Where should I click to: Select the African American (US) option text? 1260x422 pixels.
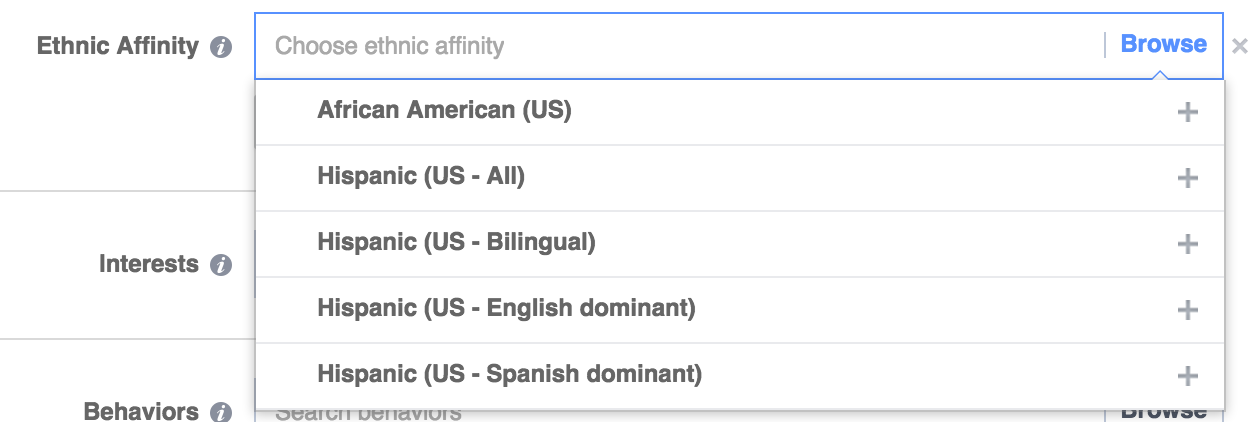point(444,110)
